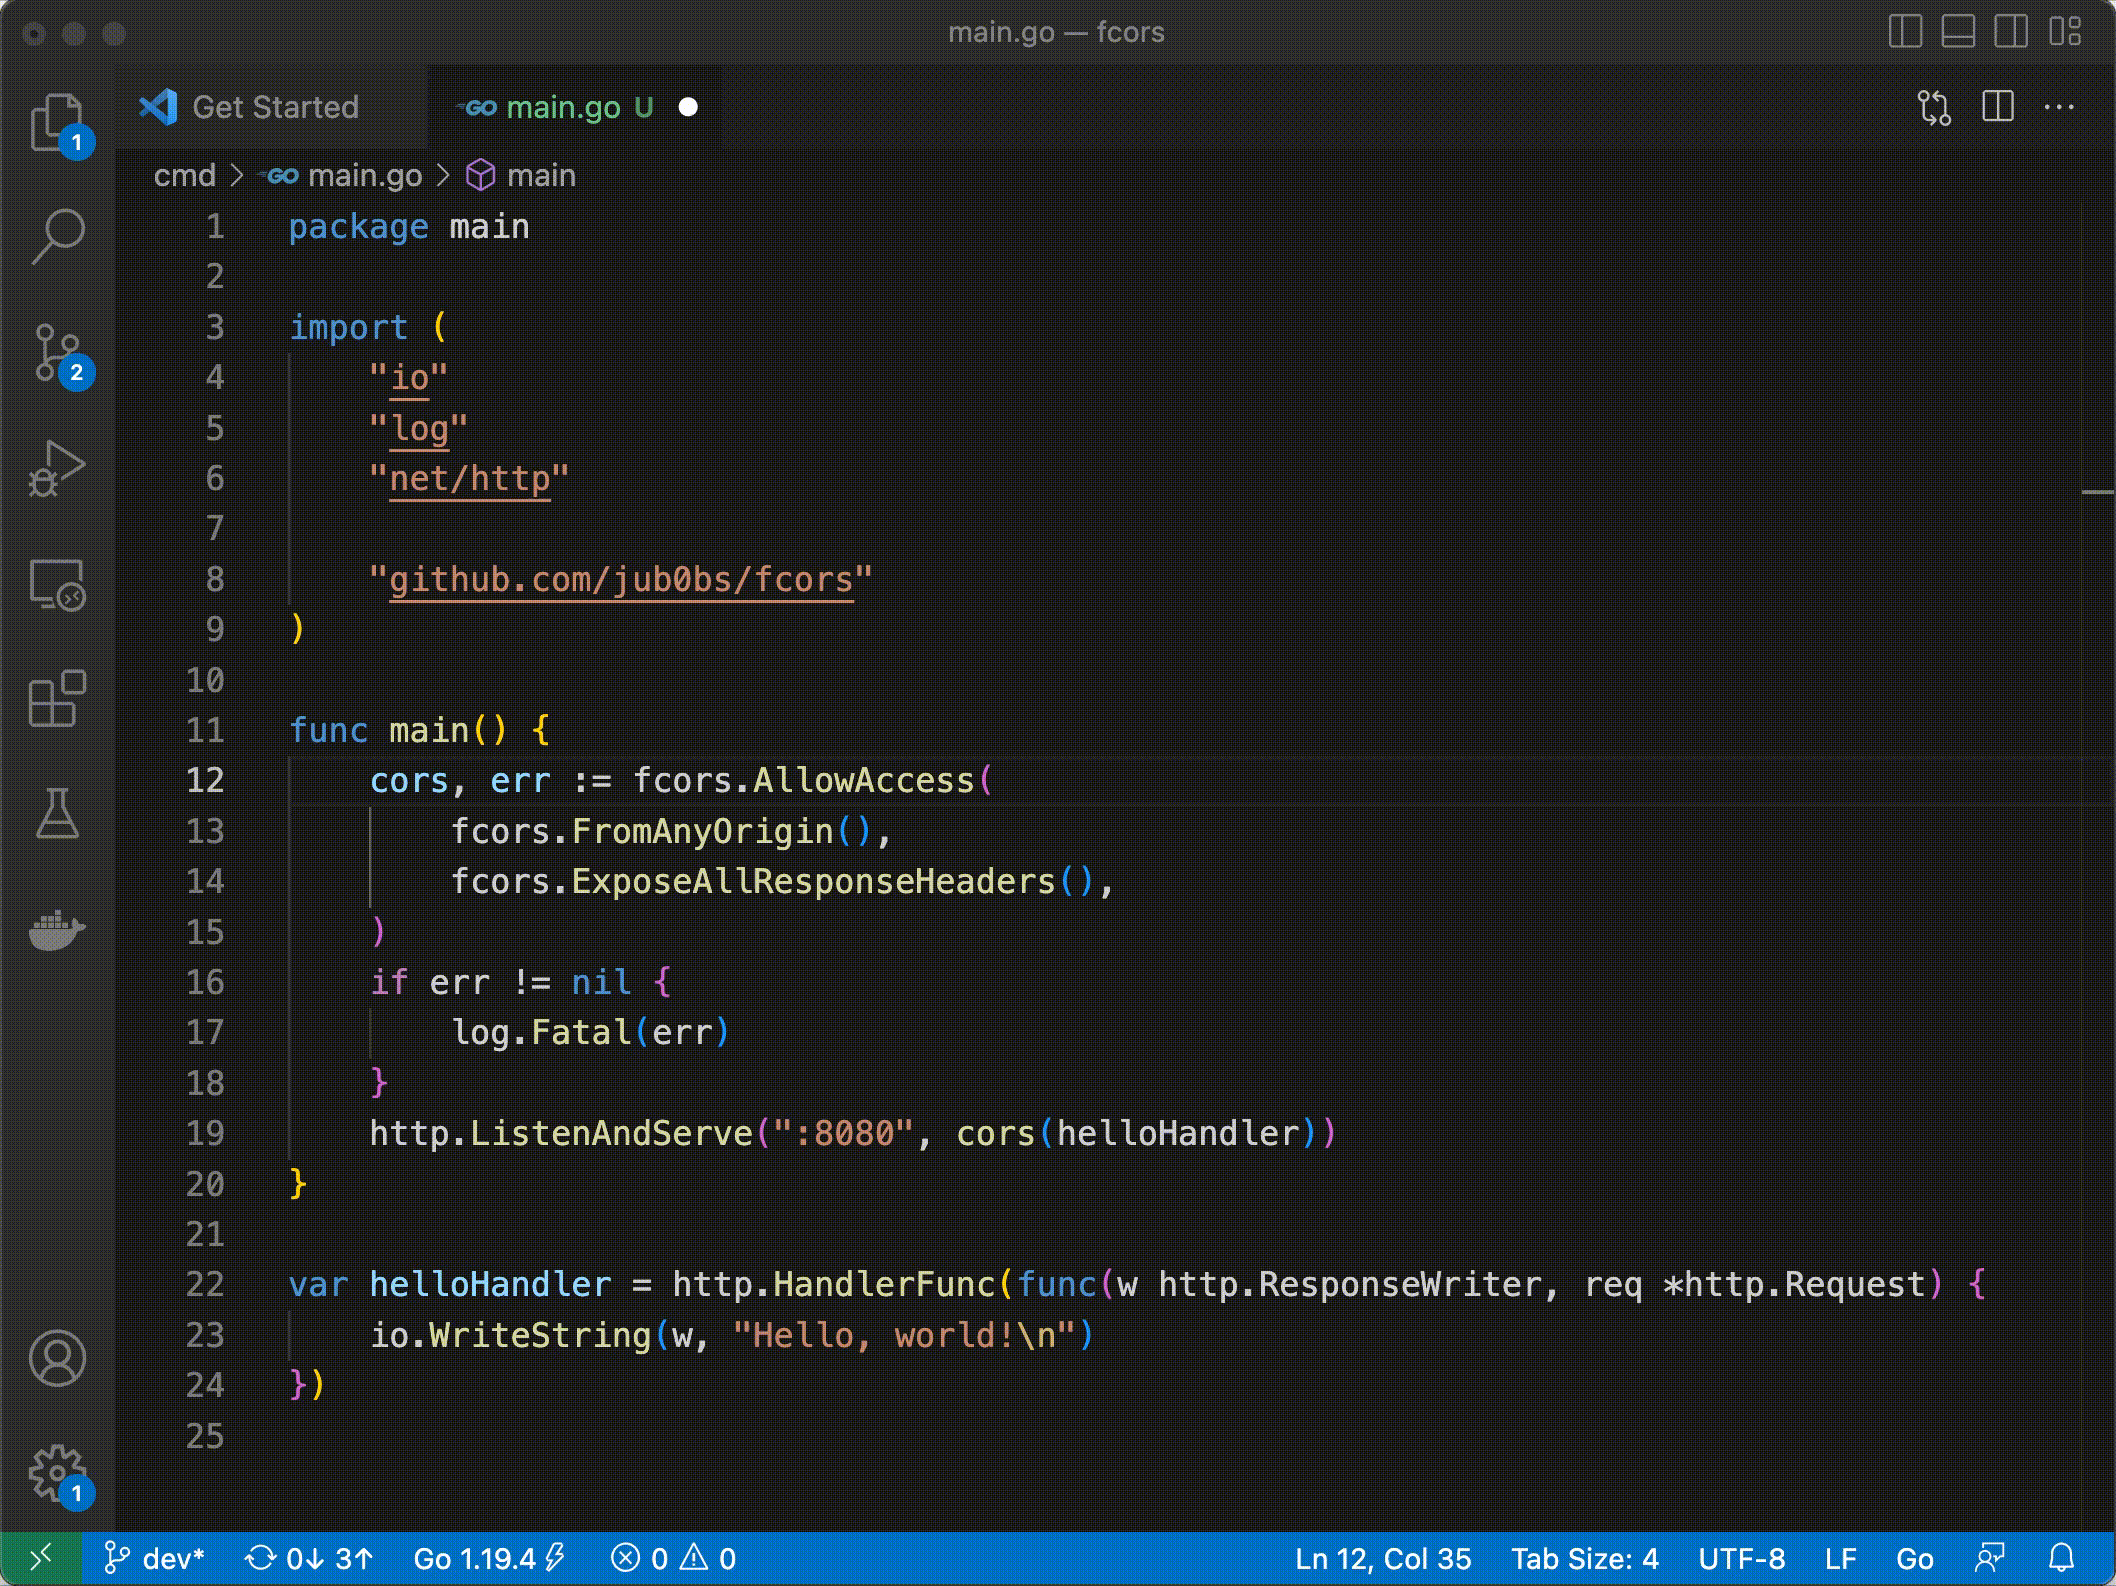
Task: Click the "log" import link
Action: click(419, 429)
